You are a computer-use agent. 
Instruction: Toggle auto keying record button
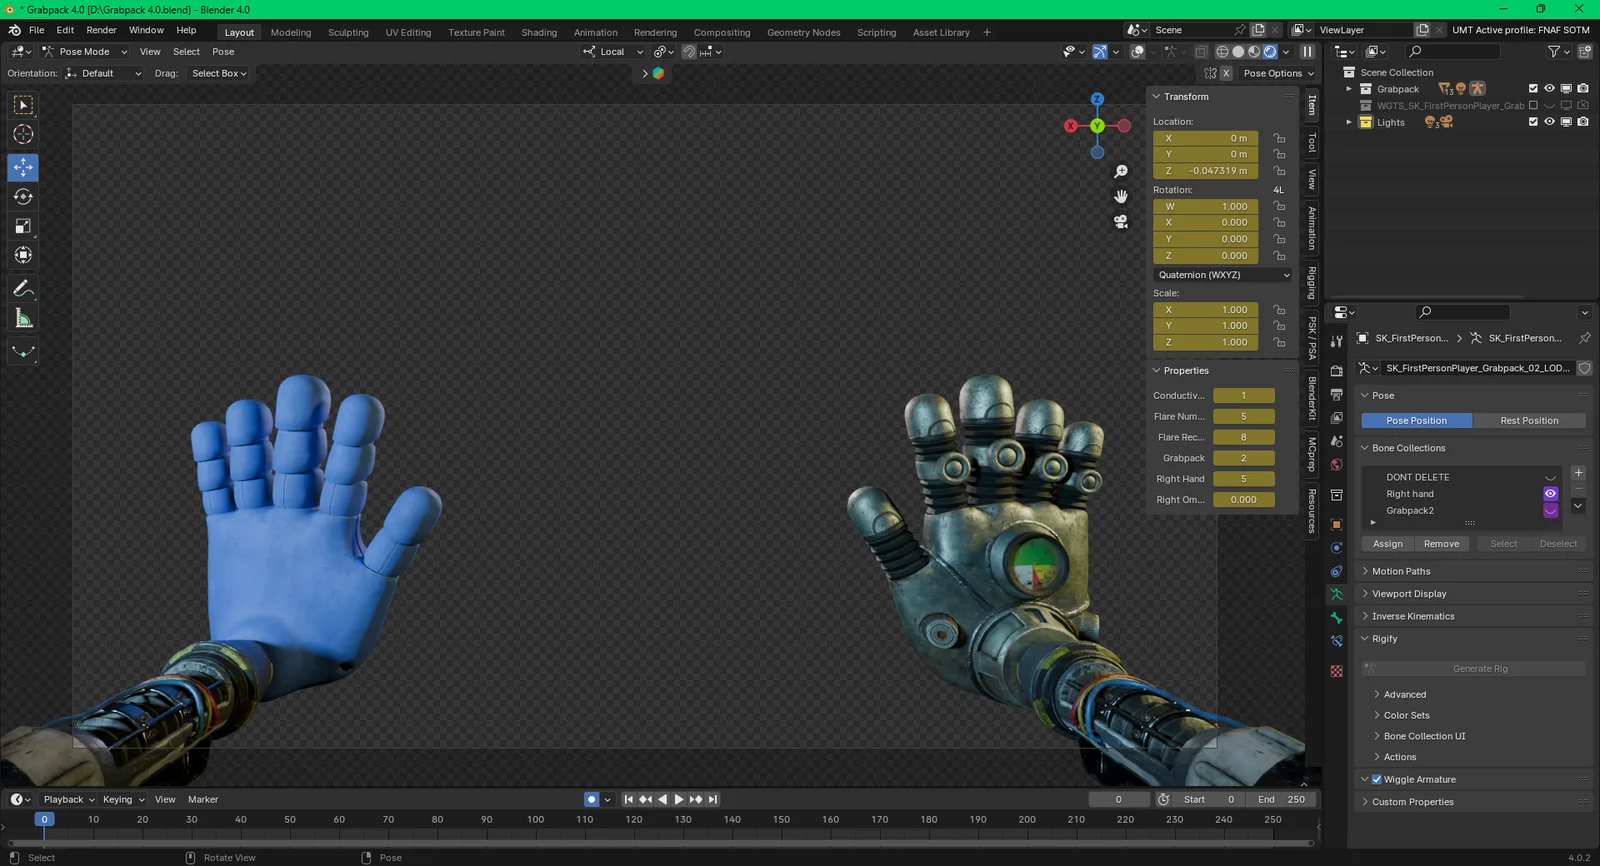(591, 799)
